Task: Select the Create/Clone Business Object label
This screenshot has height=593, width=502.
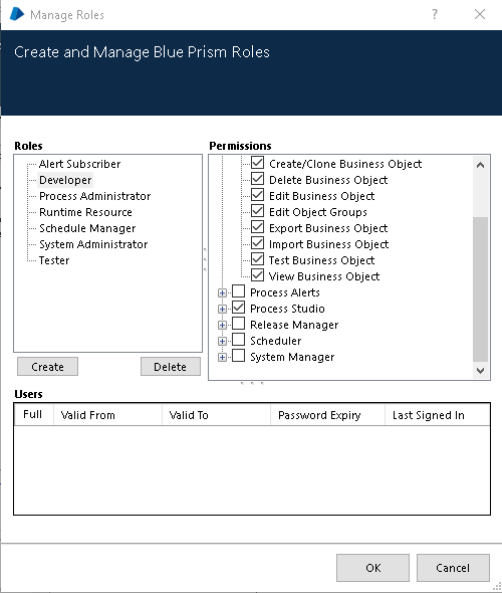Action: [x=345, y=164]
